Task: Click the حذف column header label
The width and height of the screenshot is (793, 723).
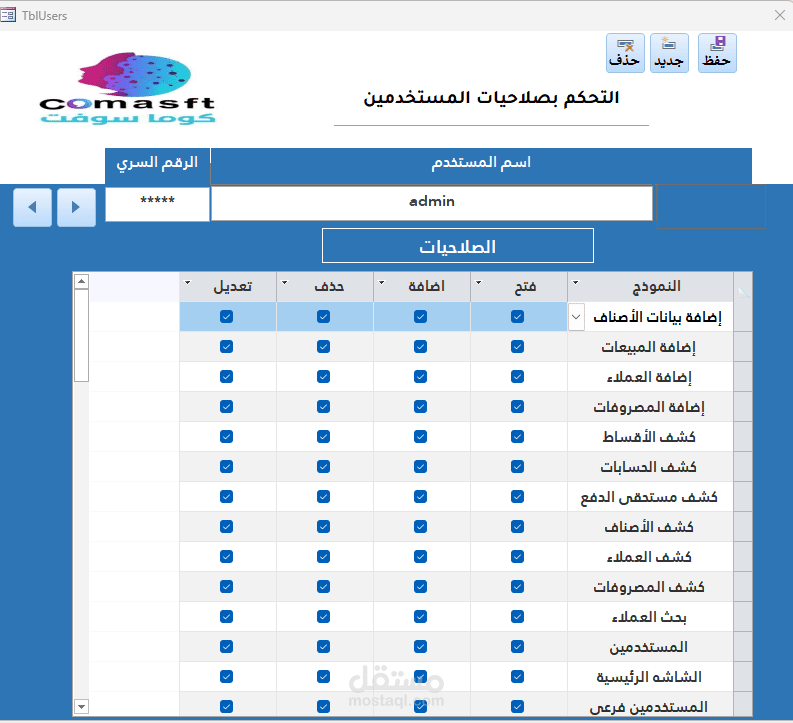Action: pos(329,287)
